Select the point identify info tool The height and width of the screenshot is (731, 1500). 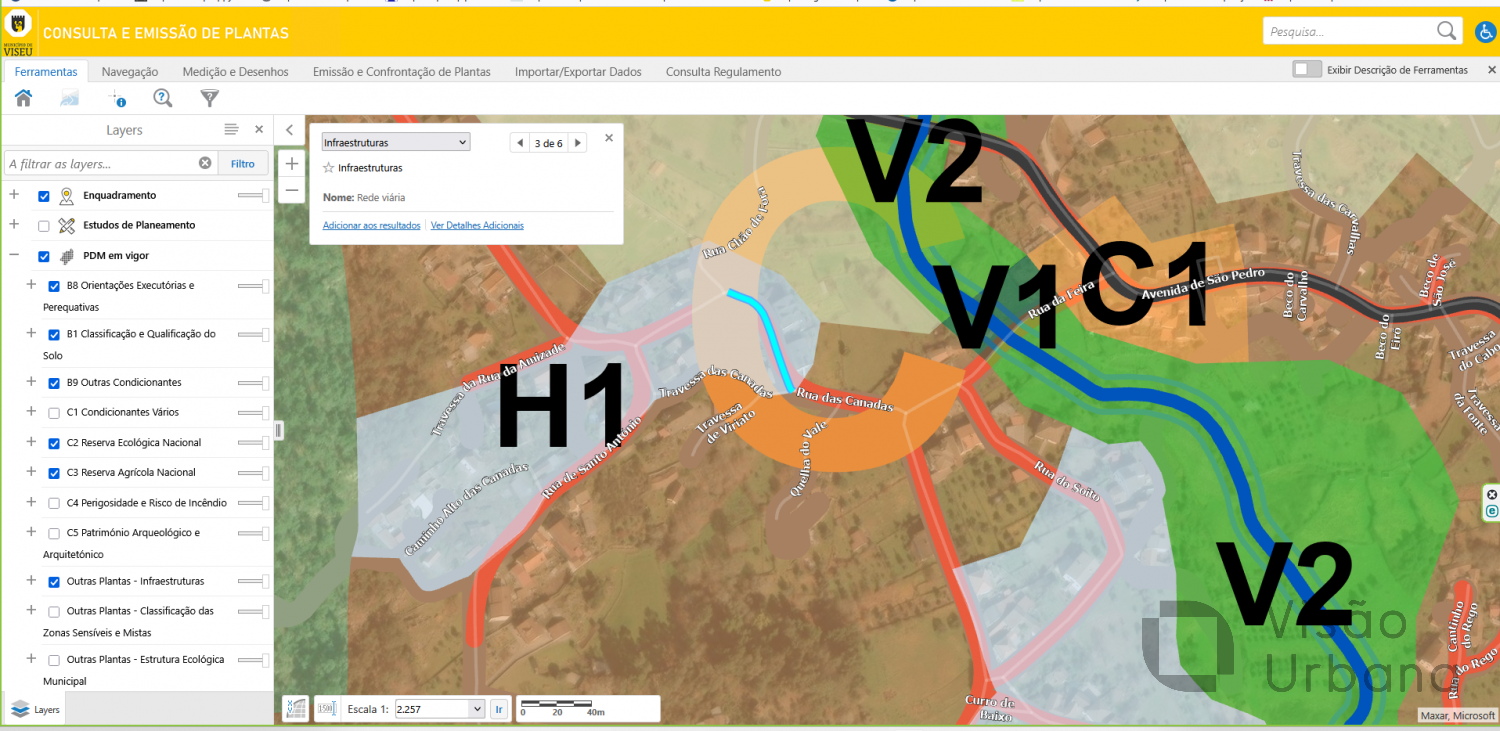point(117,98)
